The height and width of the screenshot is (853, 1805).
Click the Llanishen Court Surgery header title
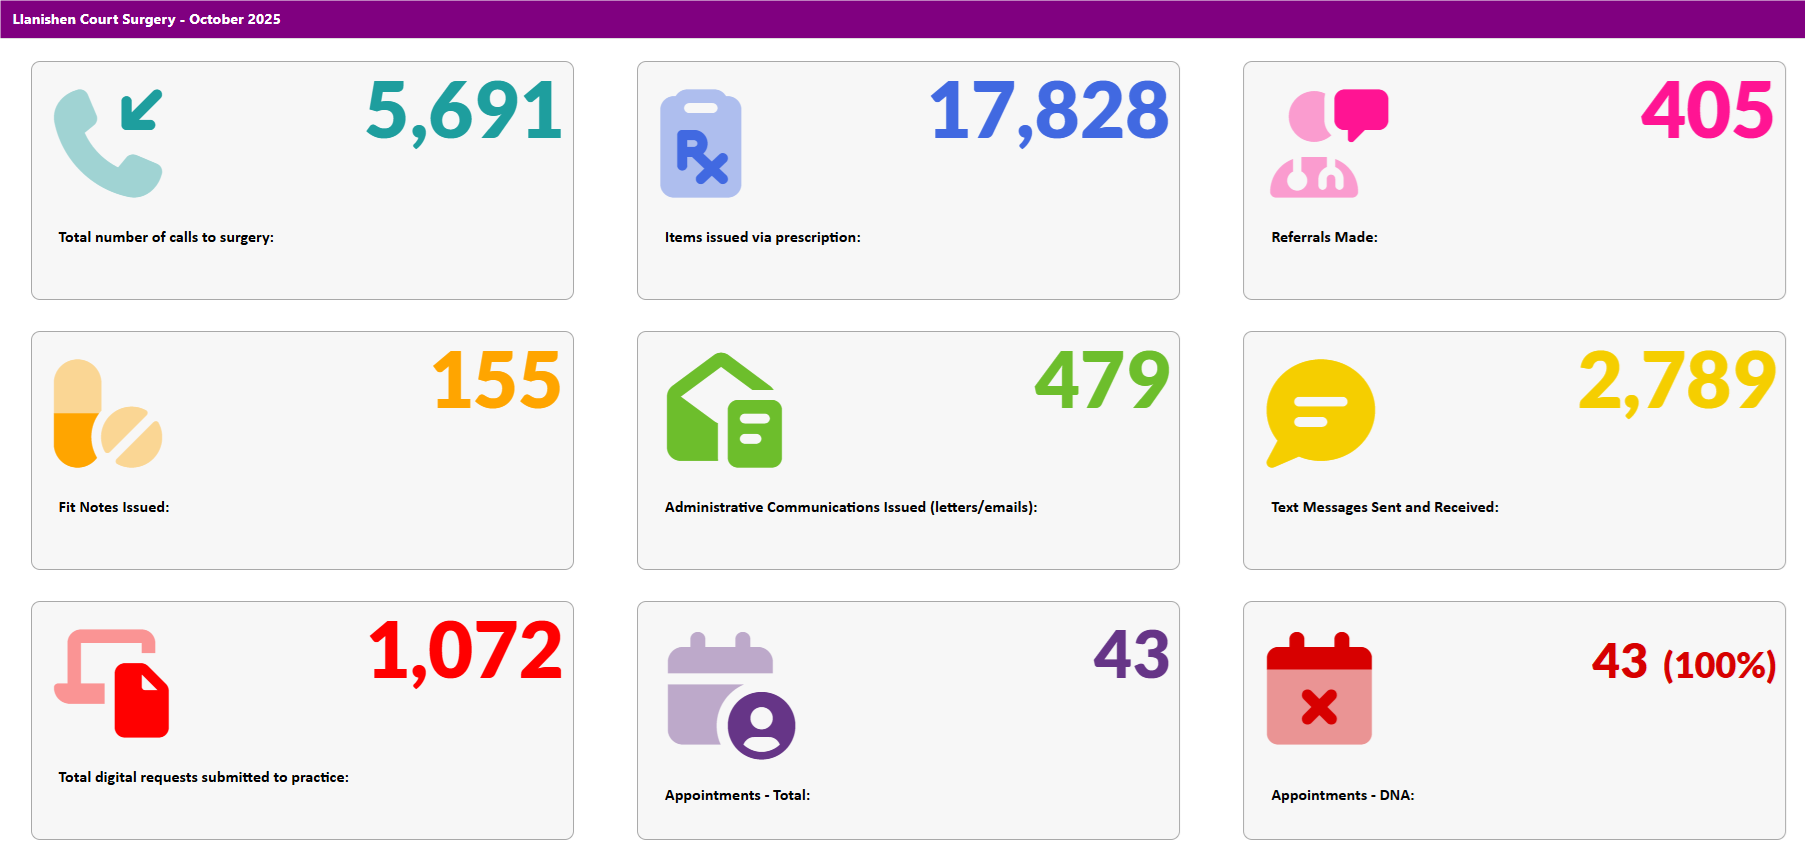click(147, 19)
